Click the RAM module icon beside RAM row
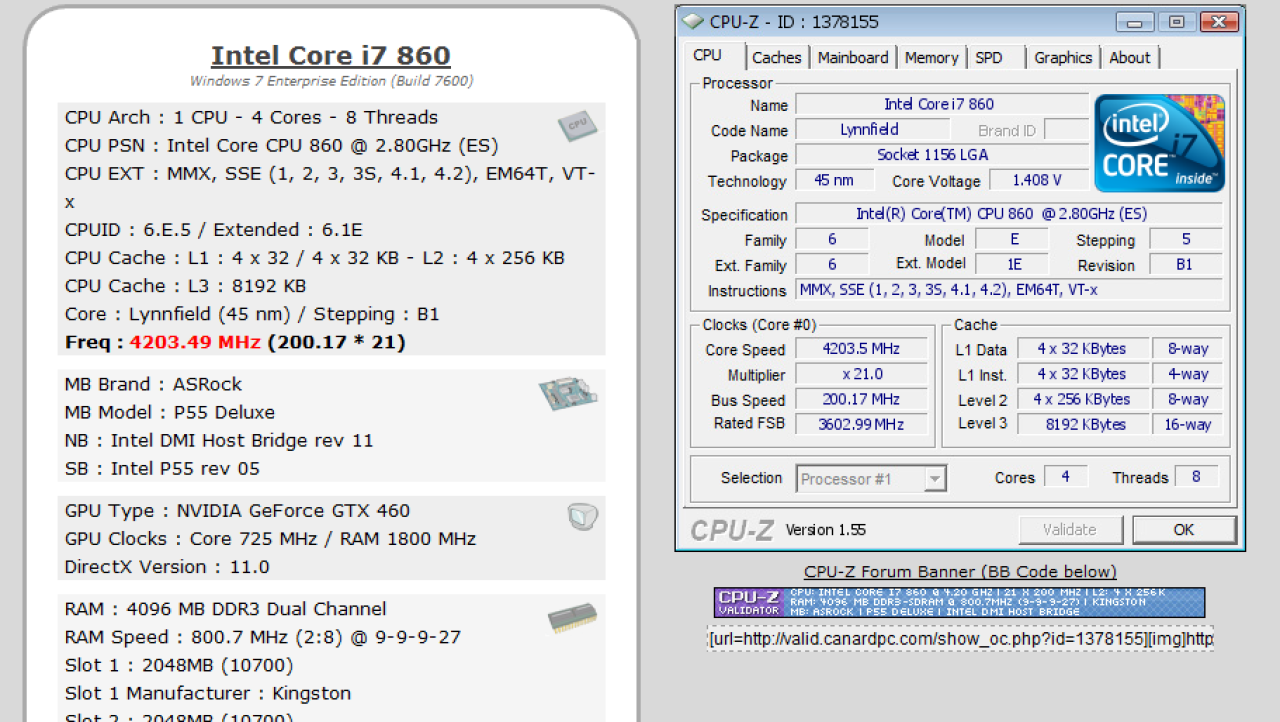This screenshot has width=1280, height=722. click(572, 619)
